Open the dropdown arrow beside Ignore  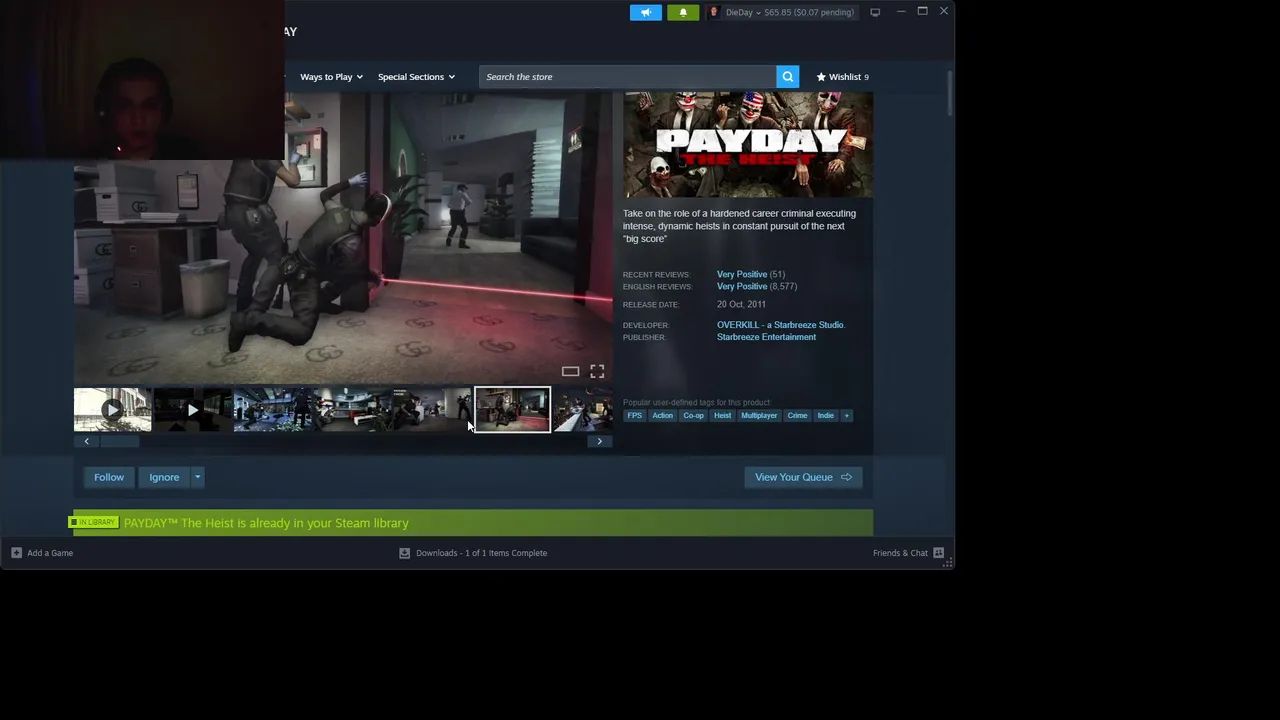[197, 477]
